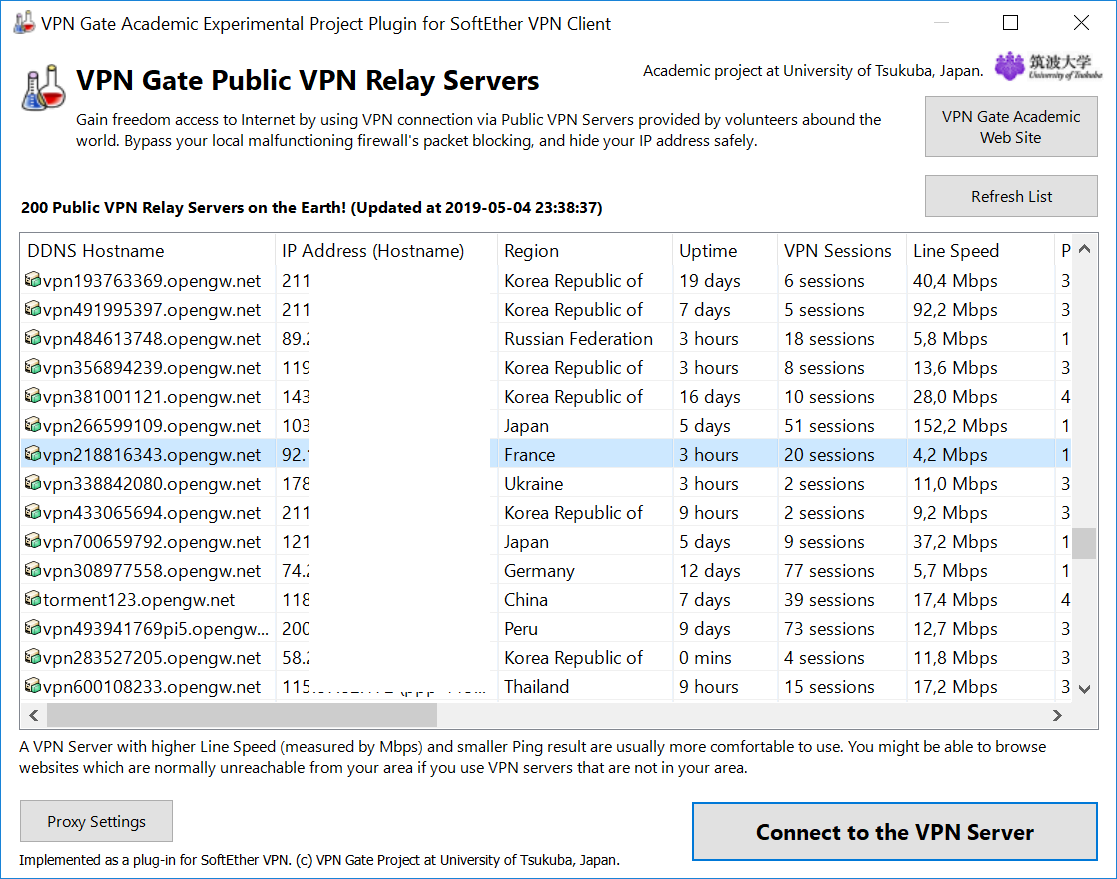Click the server icon for vpn700659792.opengw.net
This screenshot has width=1117, height=879.
(x=33, y=541)
